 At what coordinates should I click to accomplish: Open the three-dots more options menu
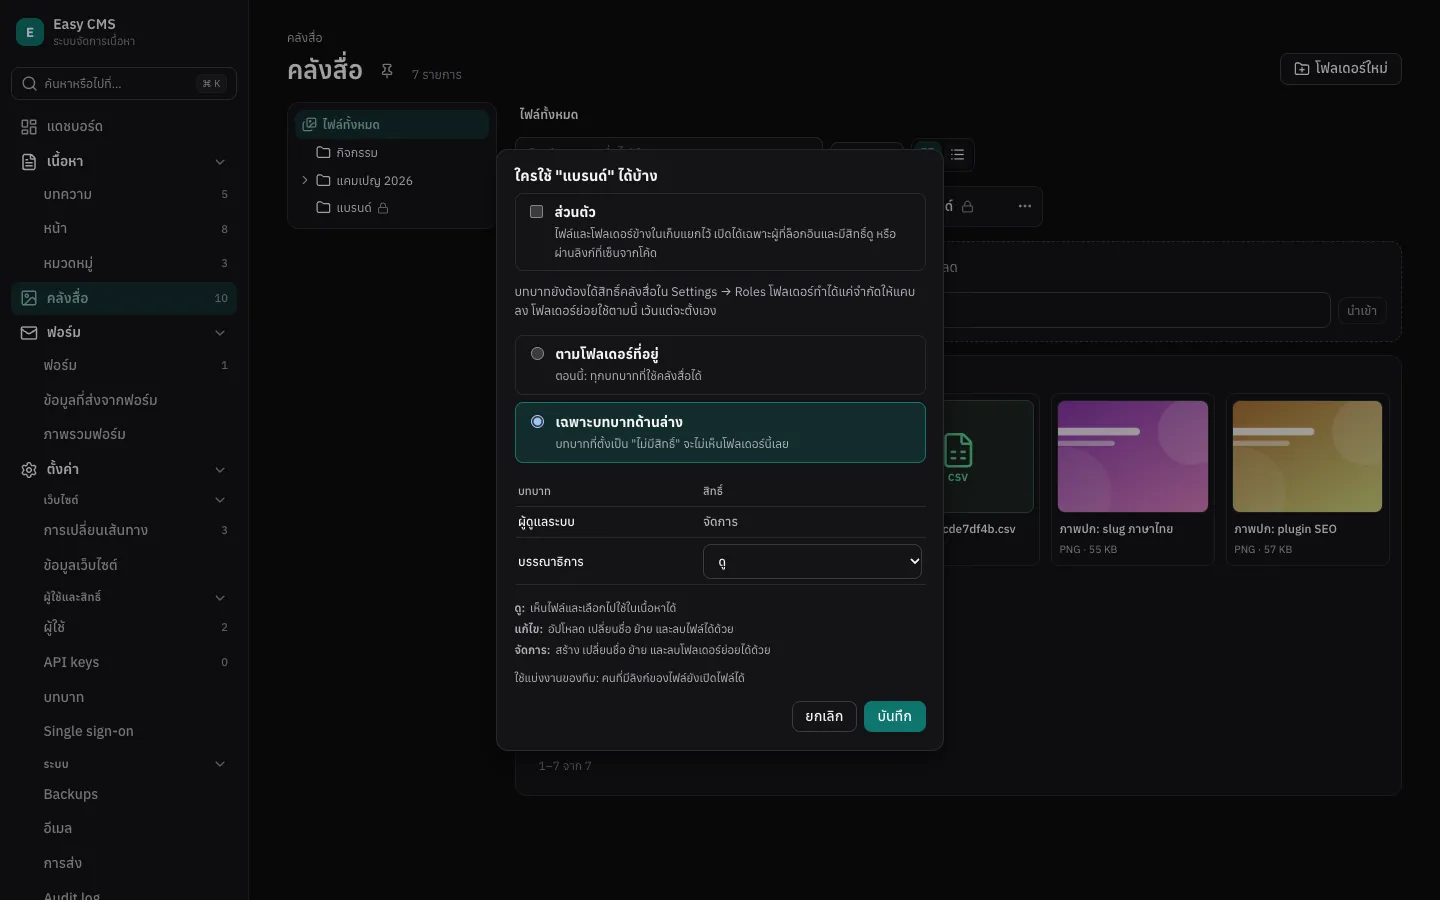point(1025,206)
